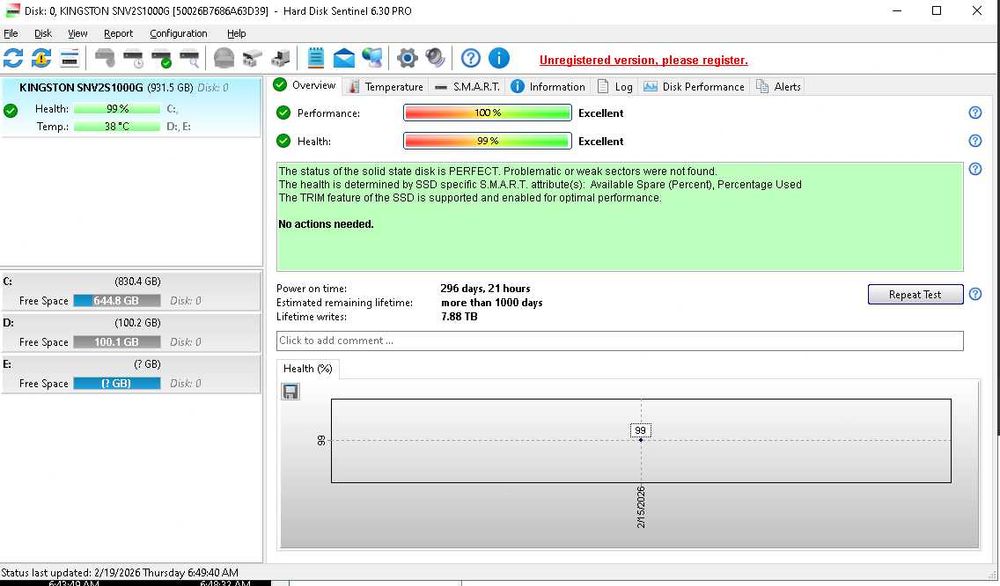Open the Alerts tab

[x=779, y=87]
